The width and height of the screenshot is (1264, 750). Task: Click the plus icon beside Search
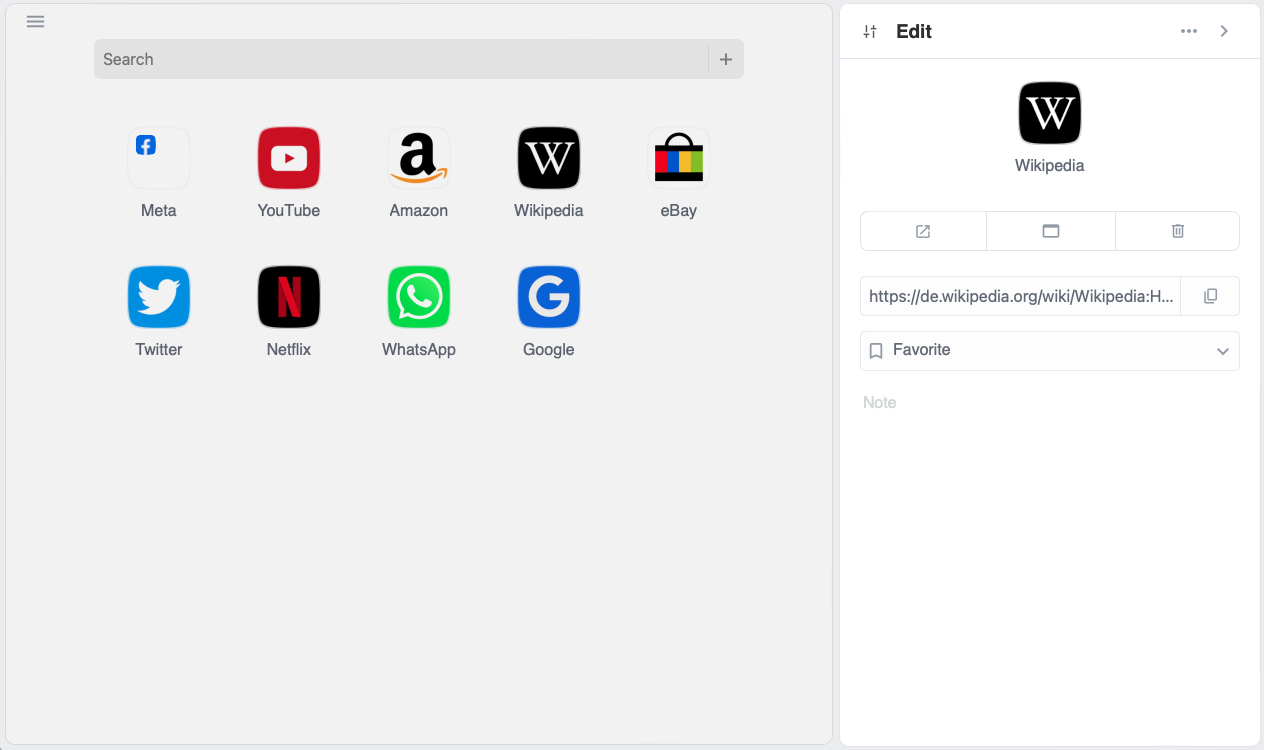726,59
